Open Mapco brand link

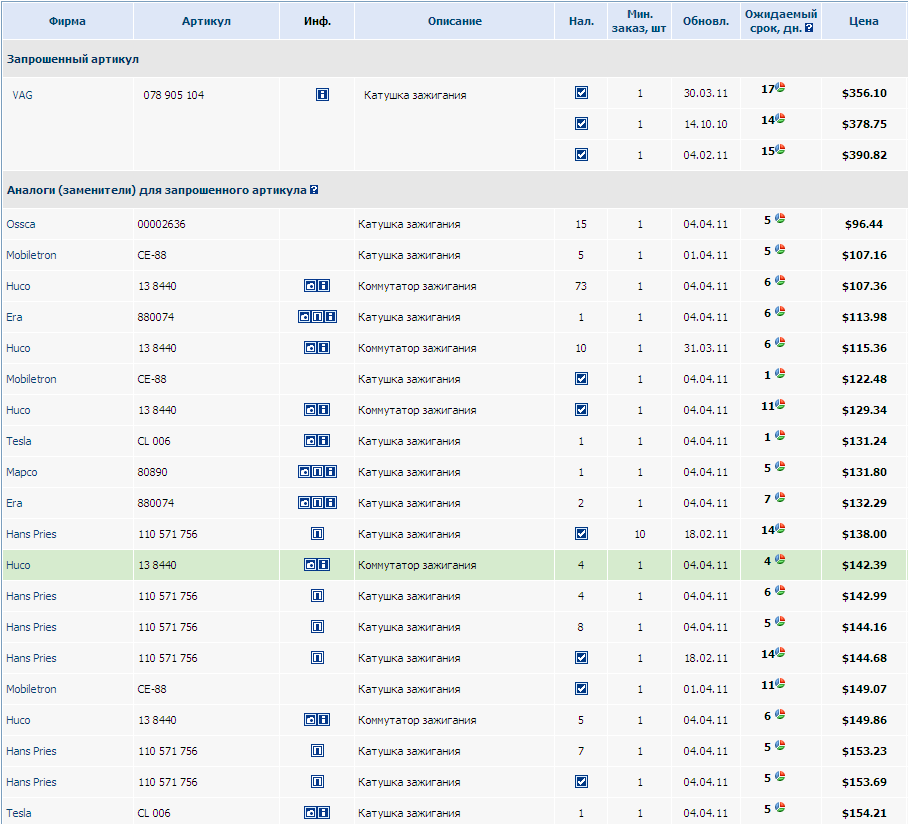pyautogui.click(x=22, y=472)
